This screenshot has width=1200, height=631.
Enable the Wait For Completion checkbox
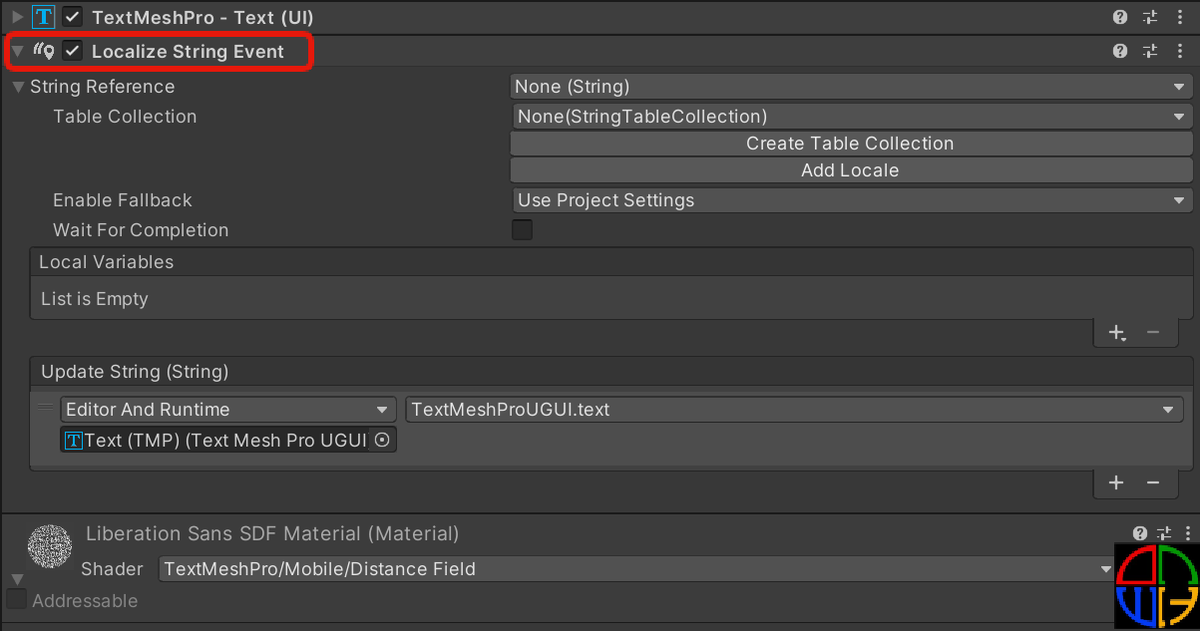(x=522, y=230)
